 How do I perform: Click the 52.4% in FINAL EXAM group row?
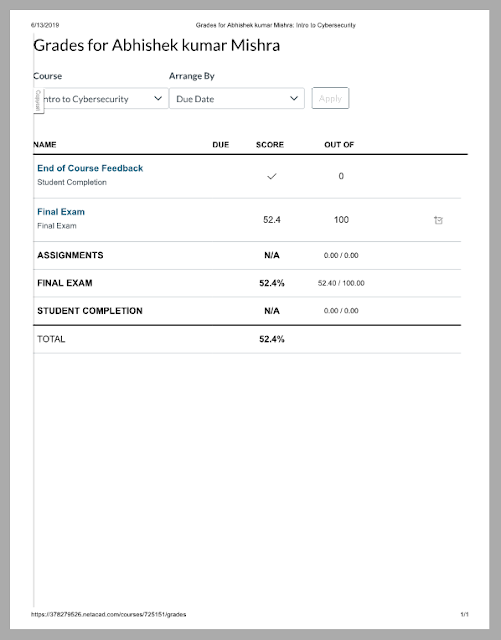click(272, 283)
